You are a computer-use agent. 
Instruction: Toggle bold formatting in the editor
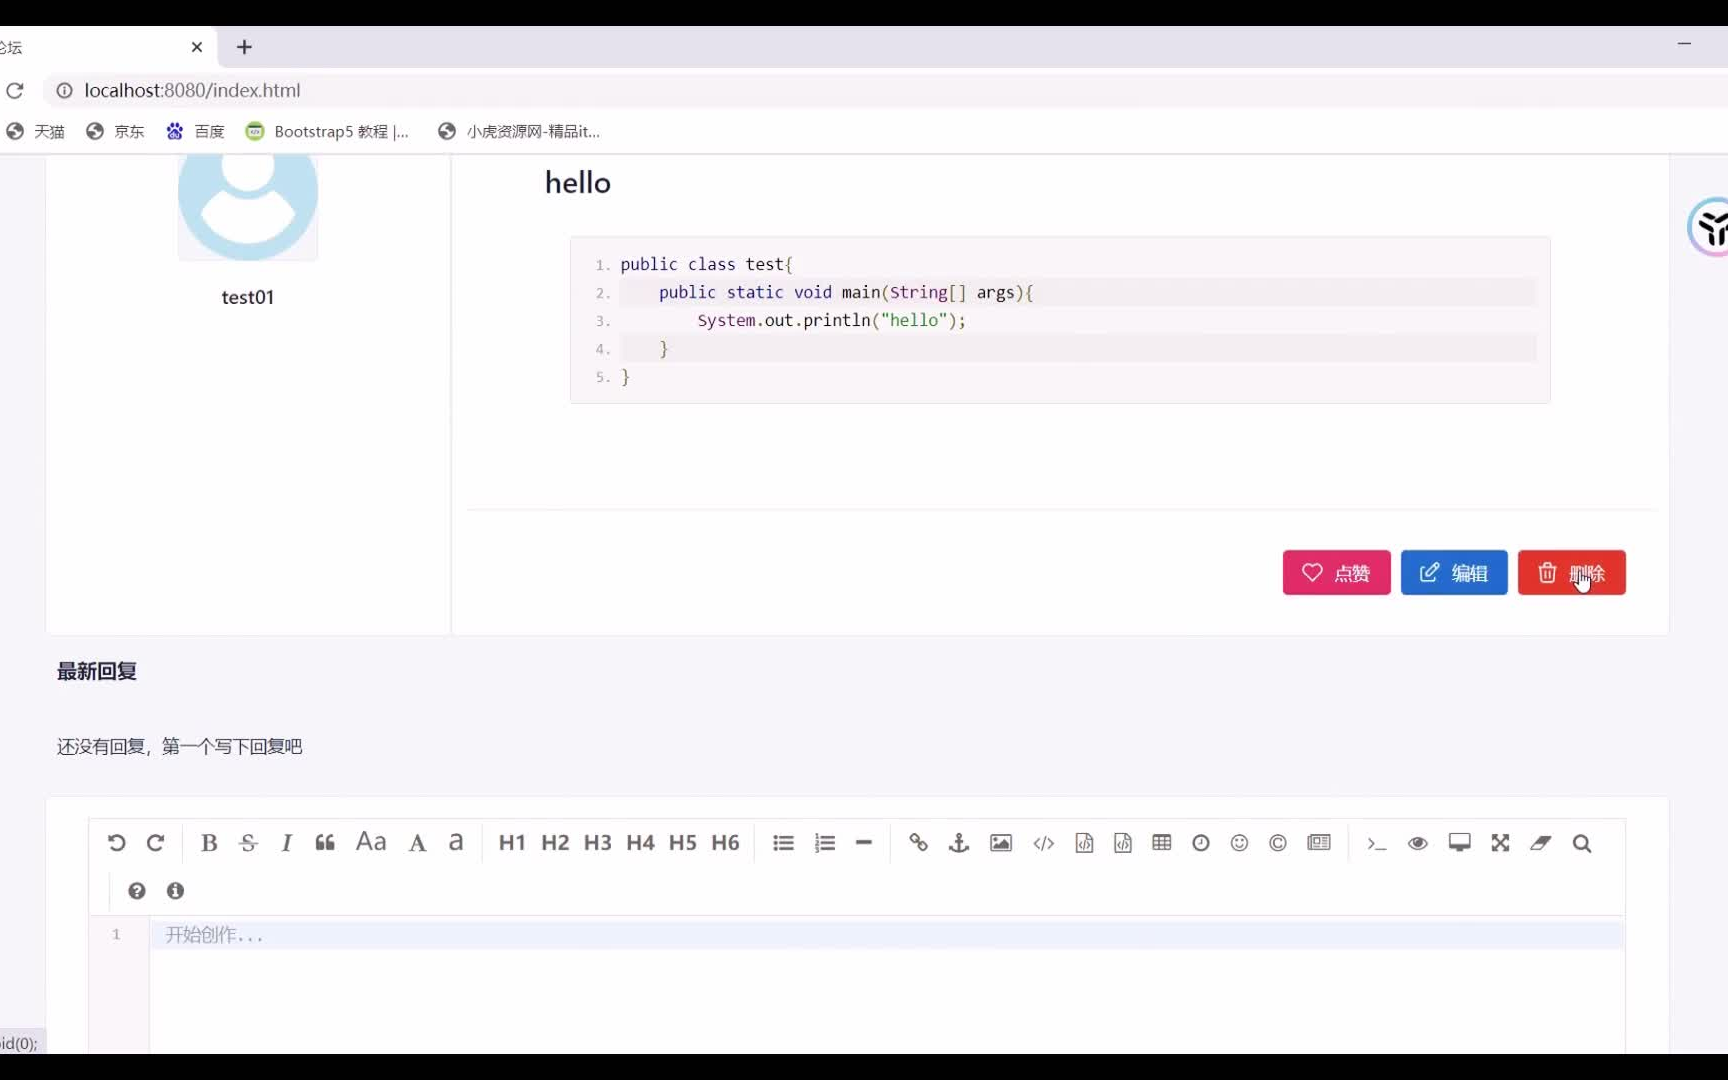click(x=209, y=843)
